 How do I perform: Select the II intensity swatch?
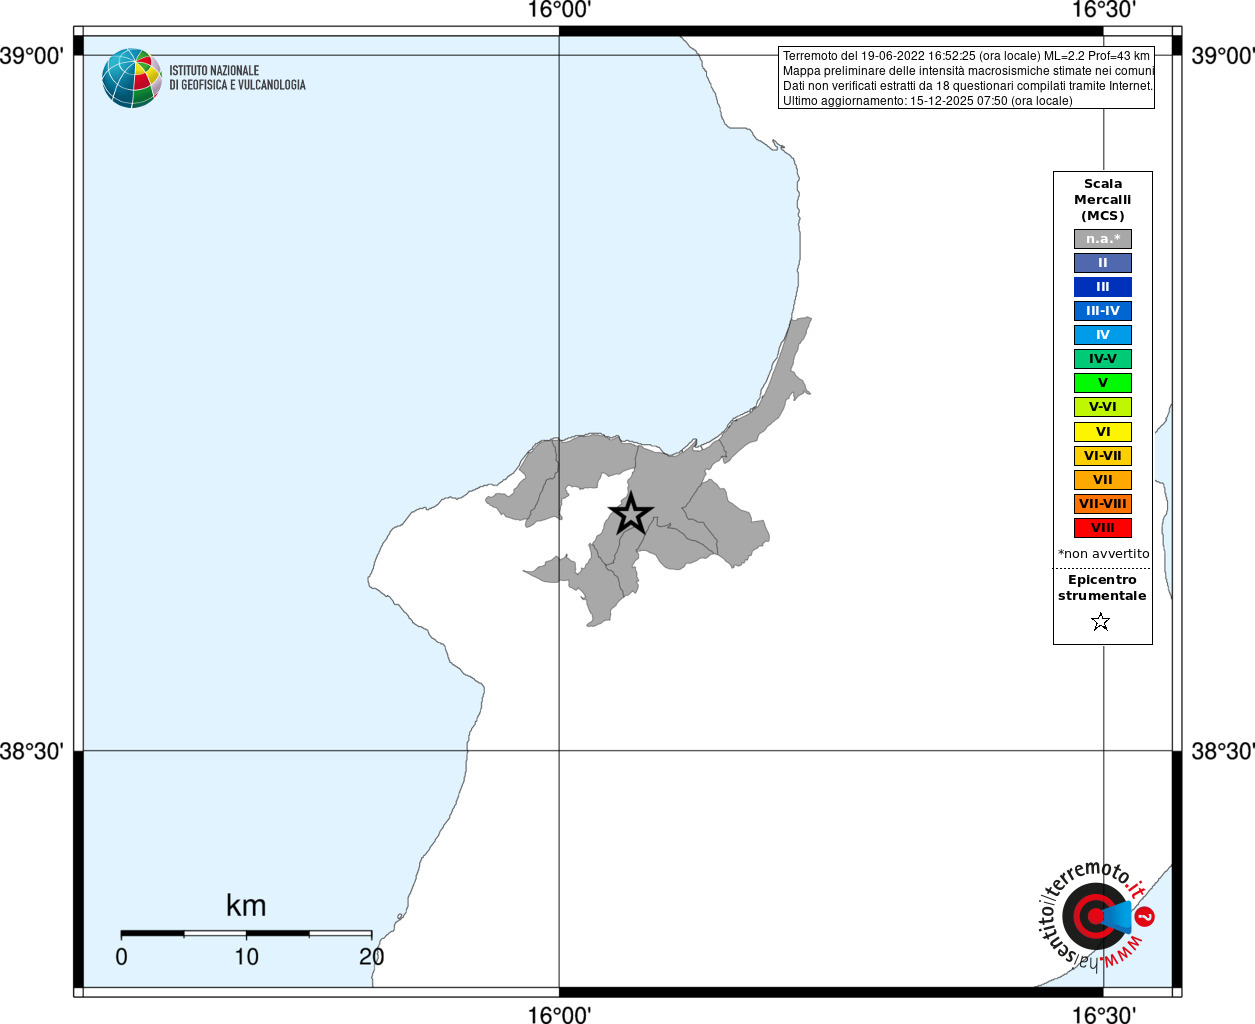click(1103, 263)
